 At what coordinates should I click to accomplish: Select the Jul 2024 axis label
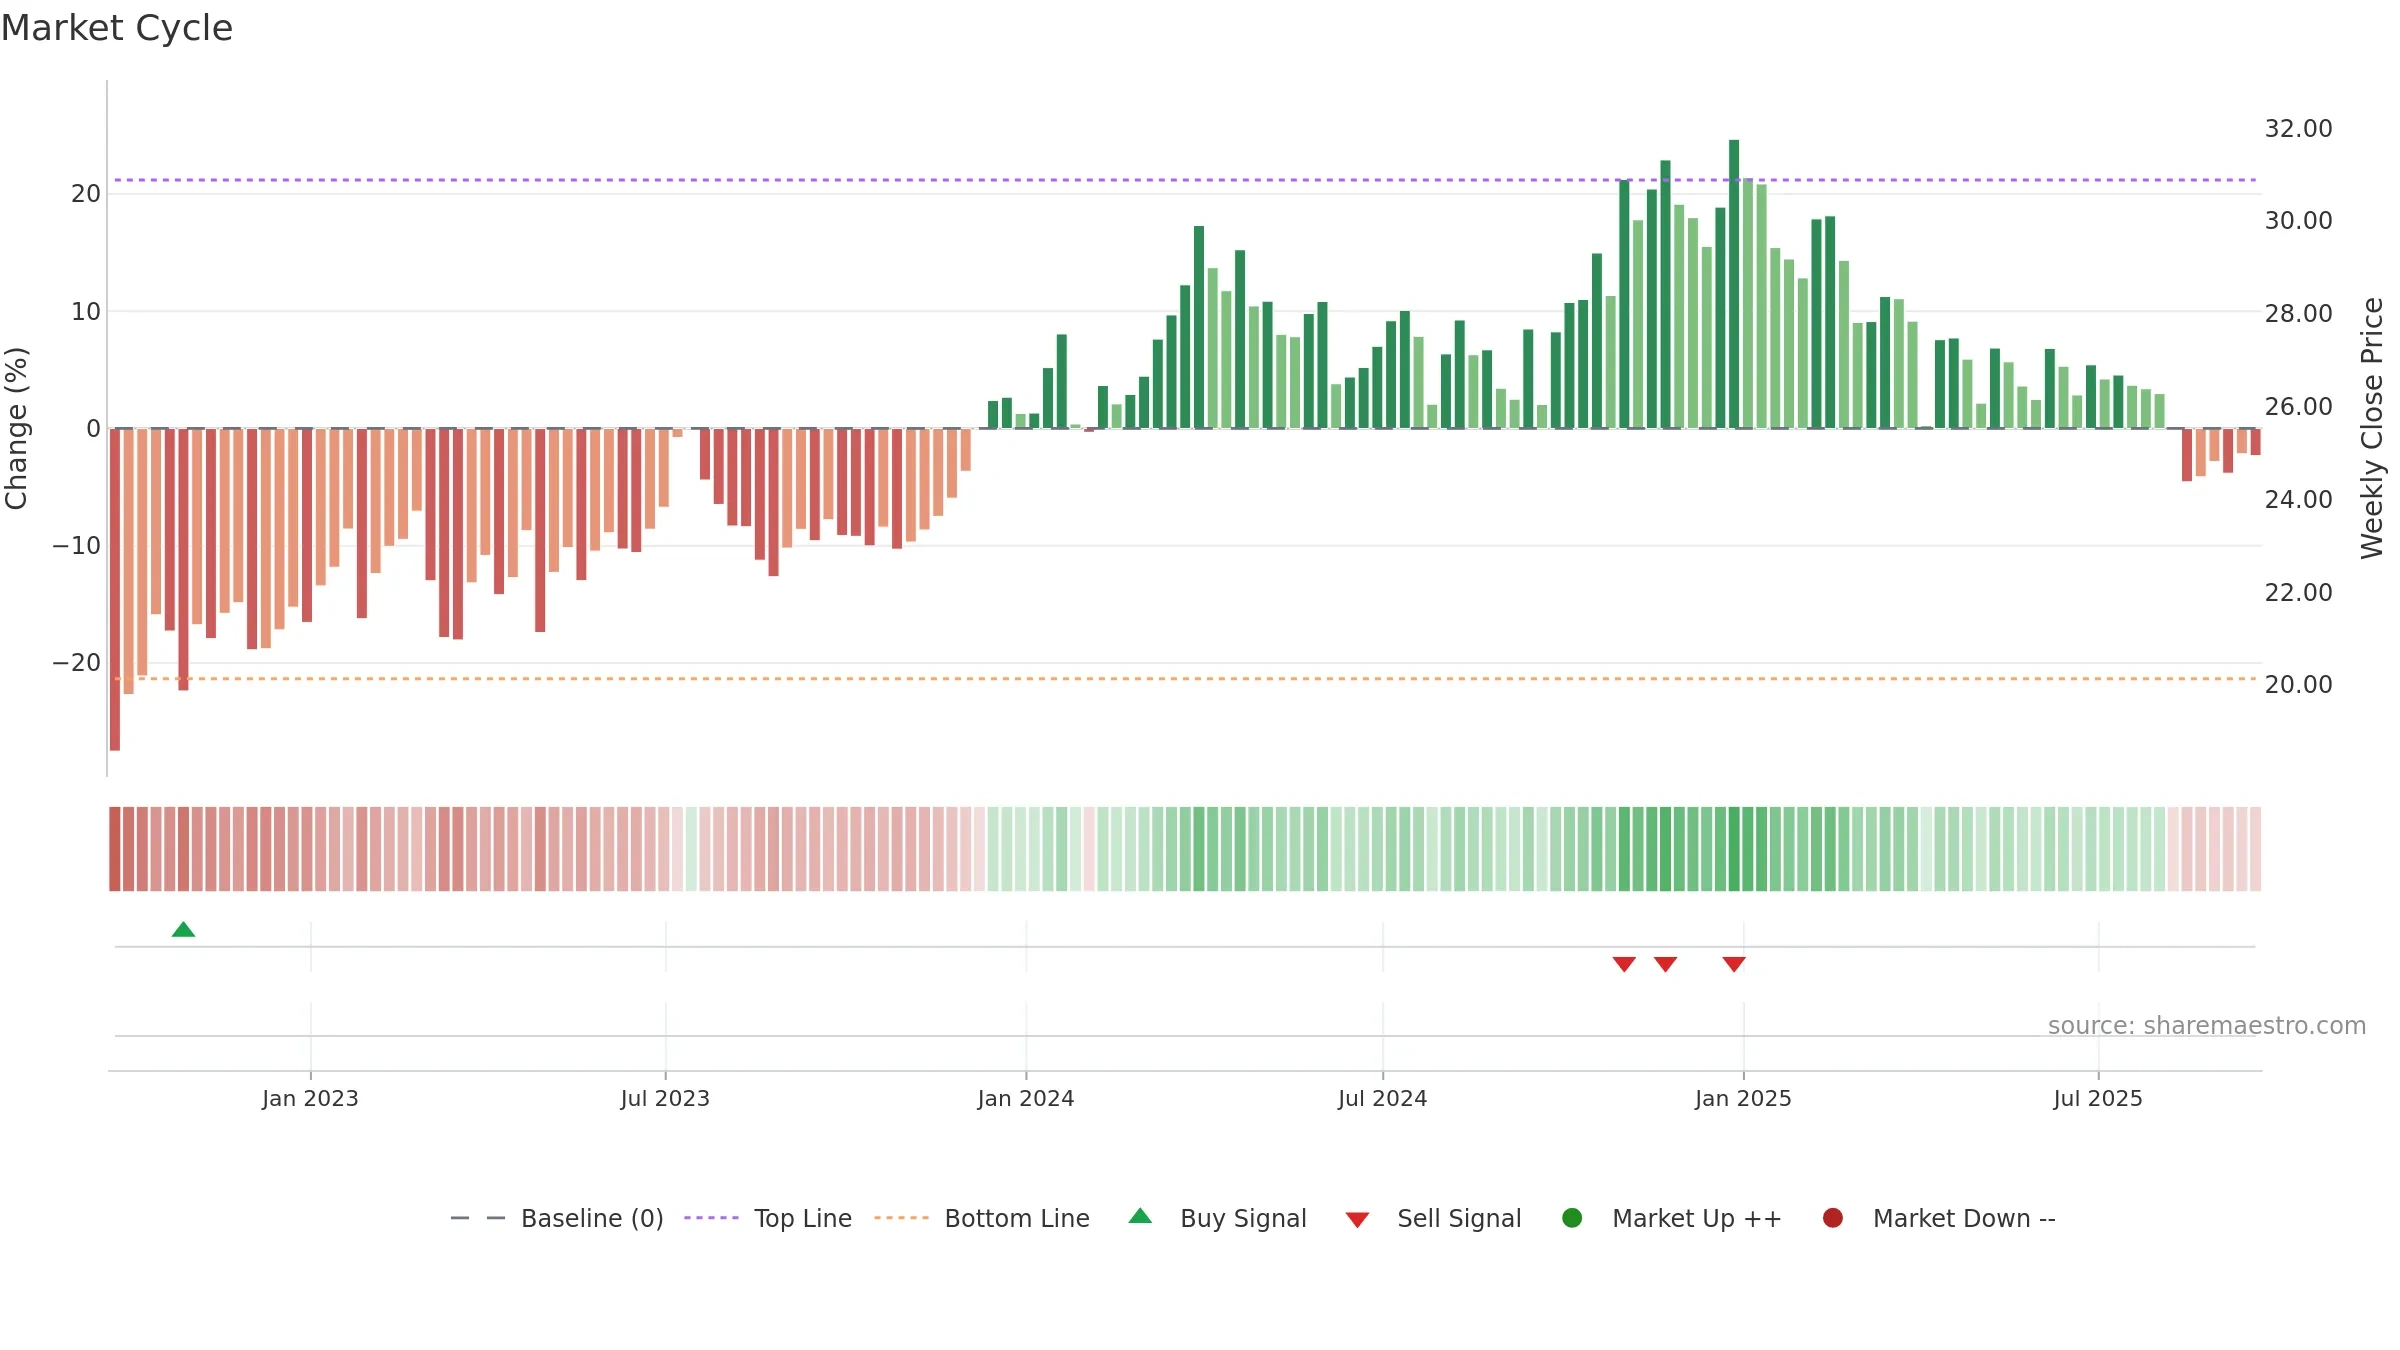click(x=1383, y=1098)
